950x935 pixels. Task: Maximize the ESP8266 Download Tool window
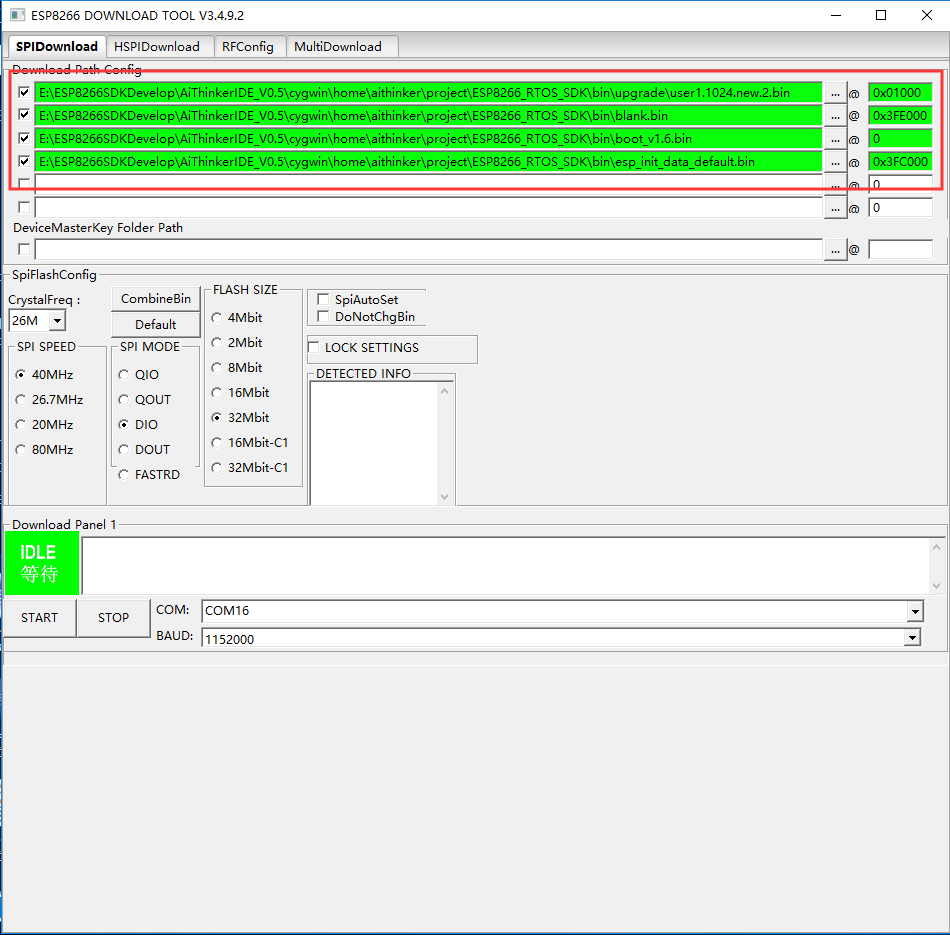pos(881,15)
